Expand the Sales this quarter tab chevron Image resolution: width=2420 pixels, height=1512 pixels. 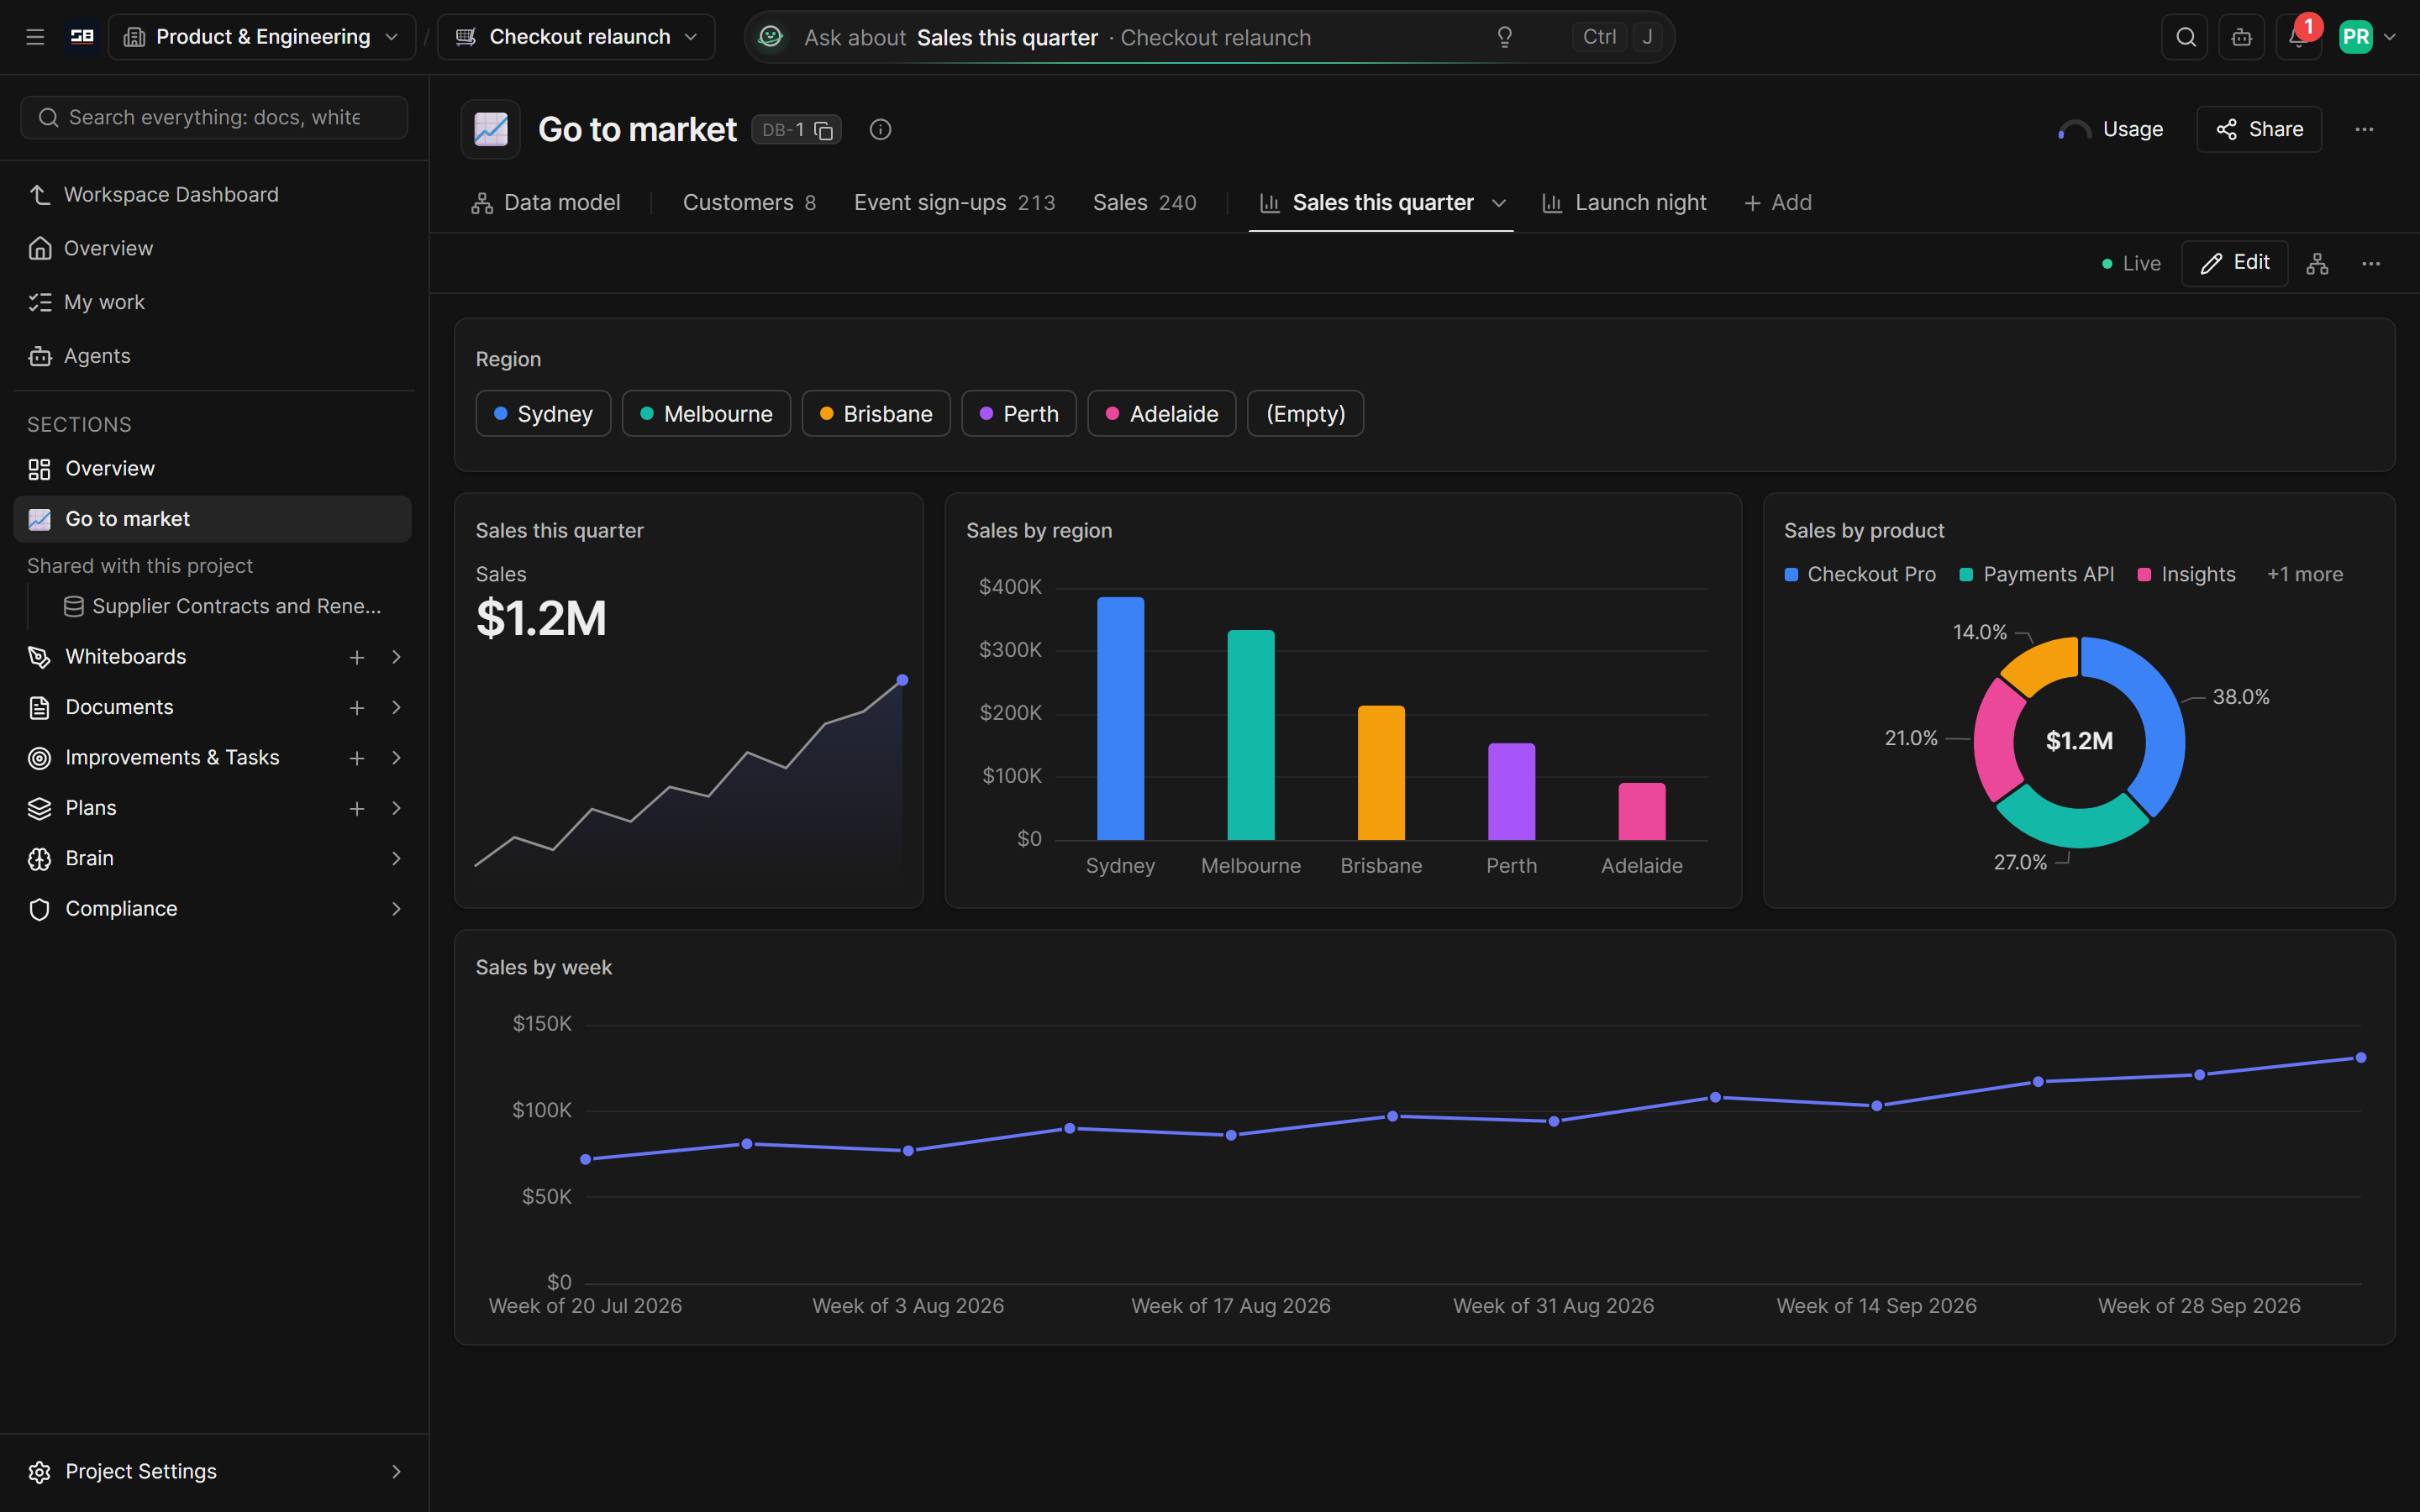tap(1499, 203)
